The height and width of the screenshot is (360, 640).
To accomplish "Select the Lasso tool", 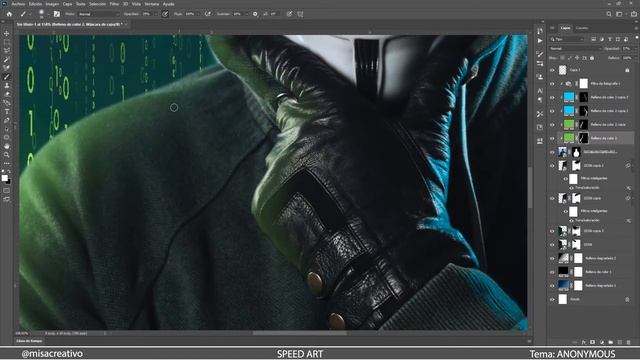I will (x=7, y=51).
